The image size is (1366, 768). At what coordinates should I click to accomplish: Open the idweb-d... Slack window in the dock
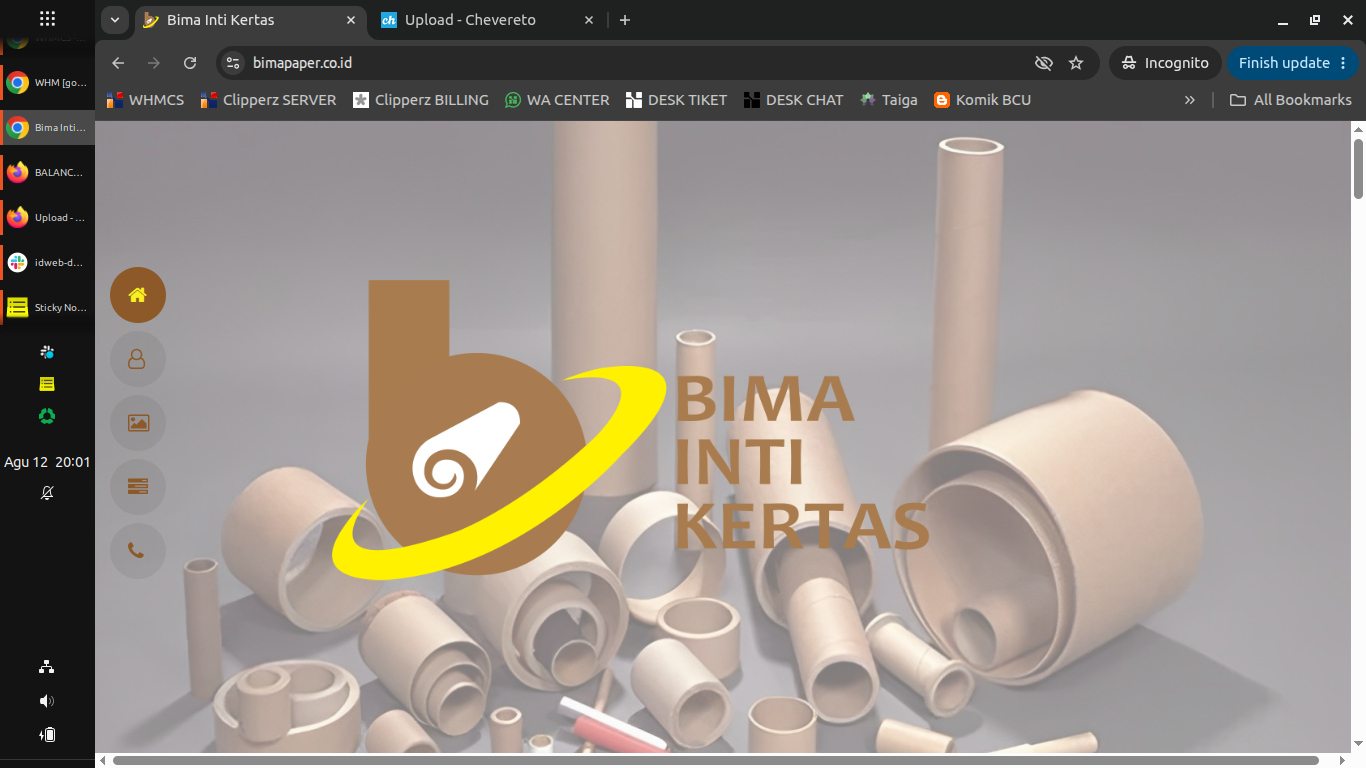click(x=47, y=263)
